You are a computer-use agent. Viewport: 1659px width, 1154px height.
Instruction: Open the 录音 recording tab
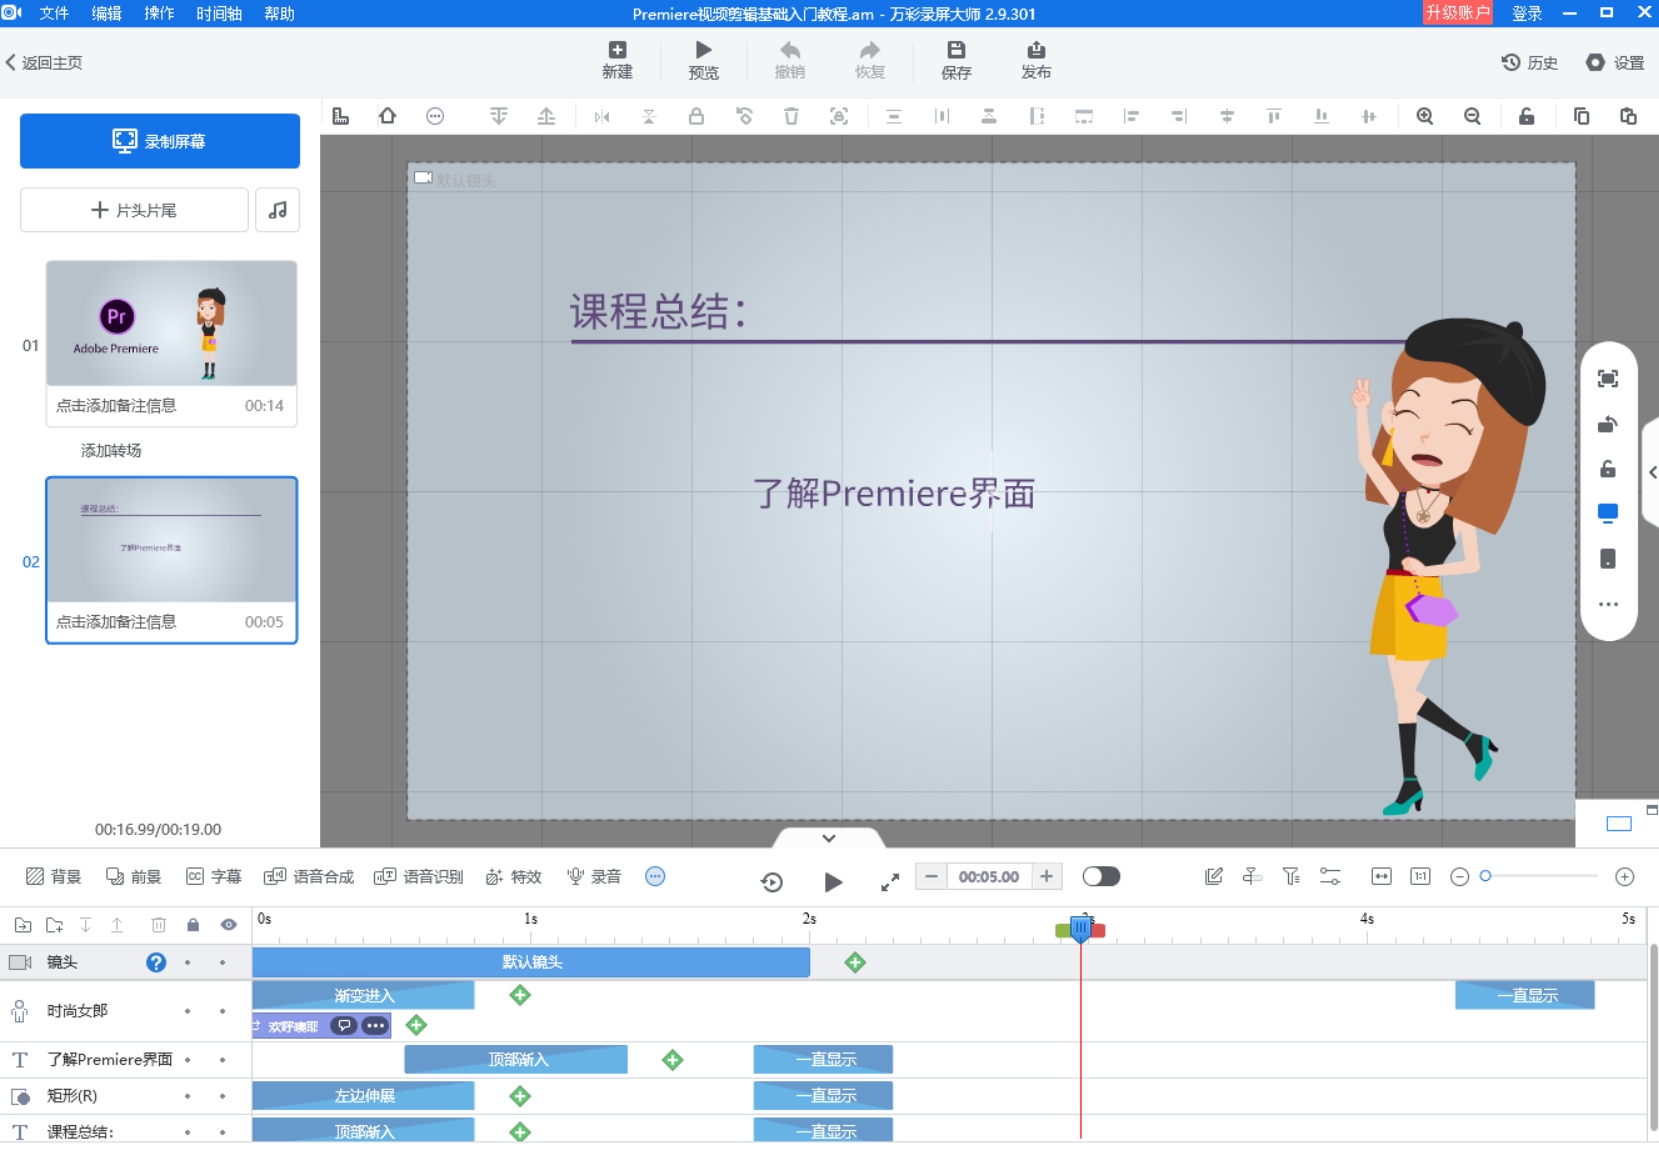coord(594,877)
